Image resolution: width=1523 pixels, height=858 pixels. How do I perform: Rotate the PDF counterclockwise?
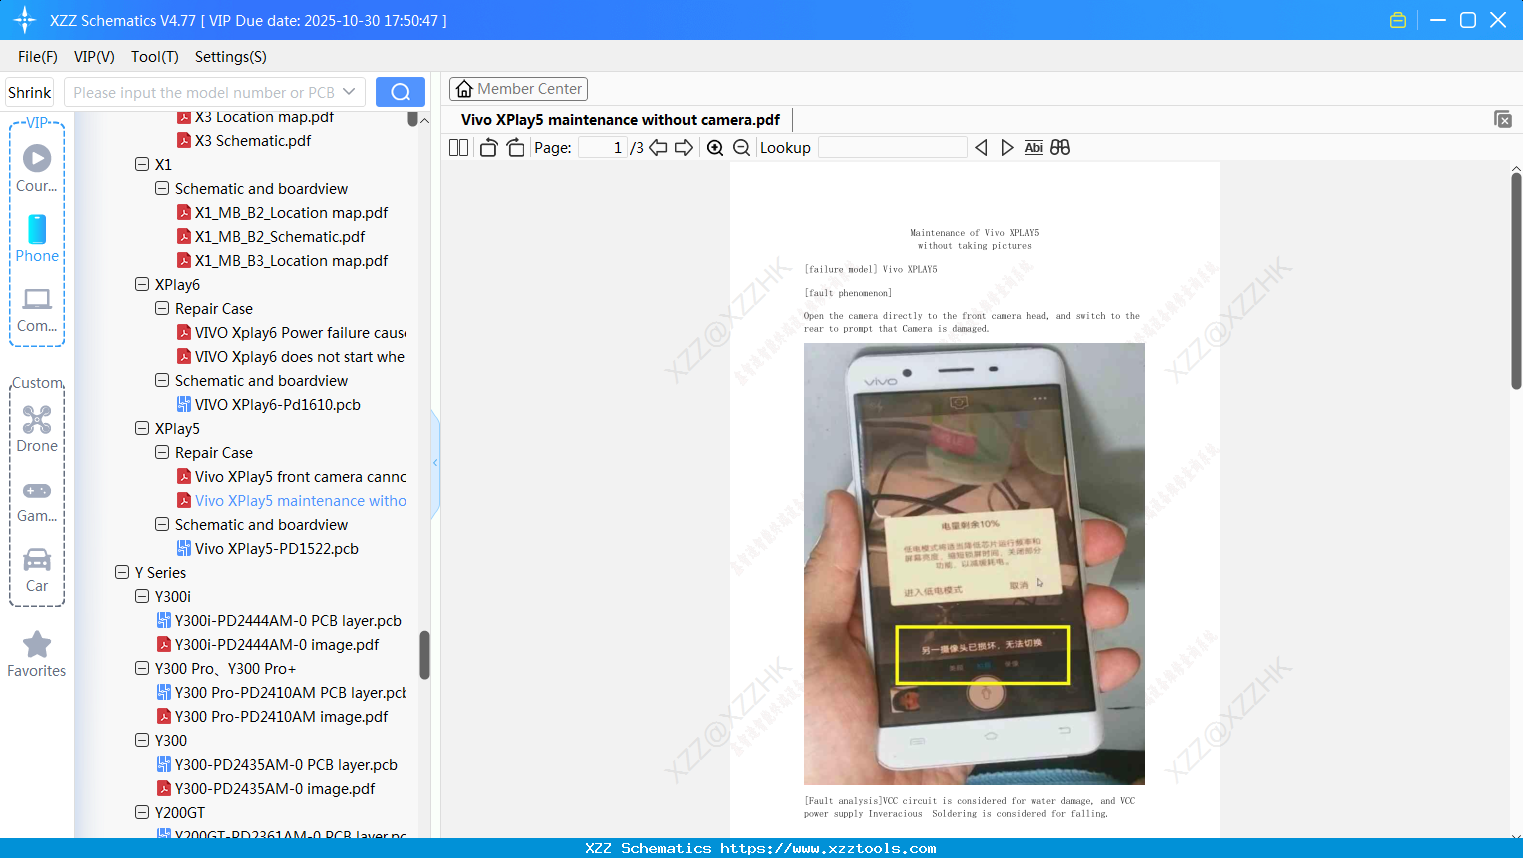[x=487, y=147]
